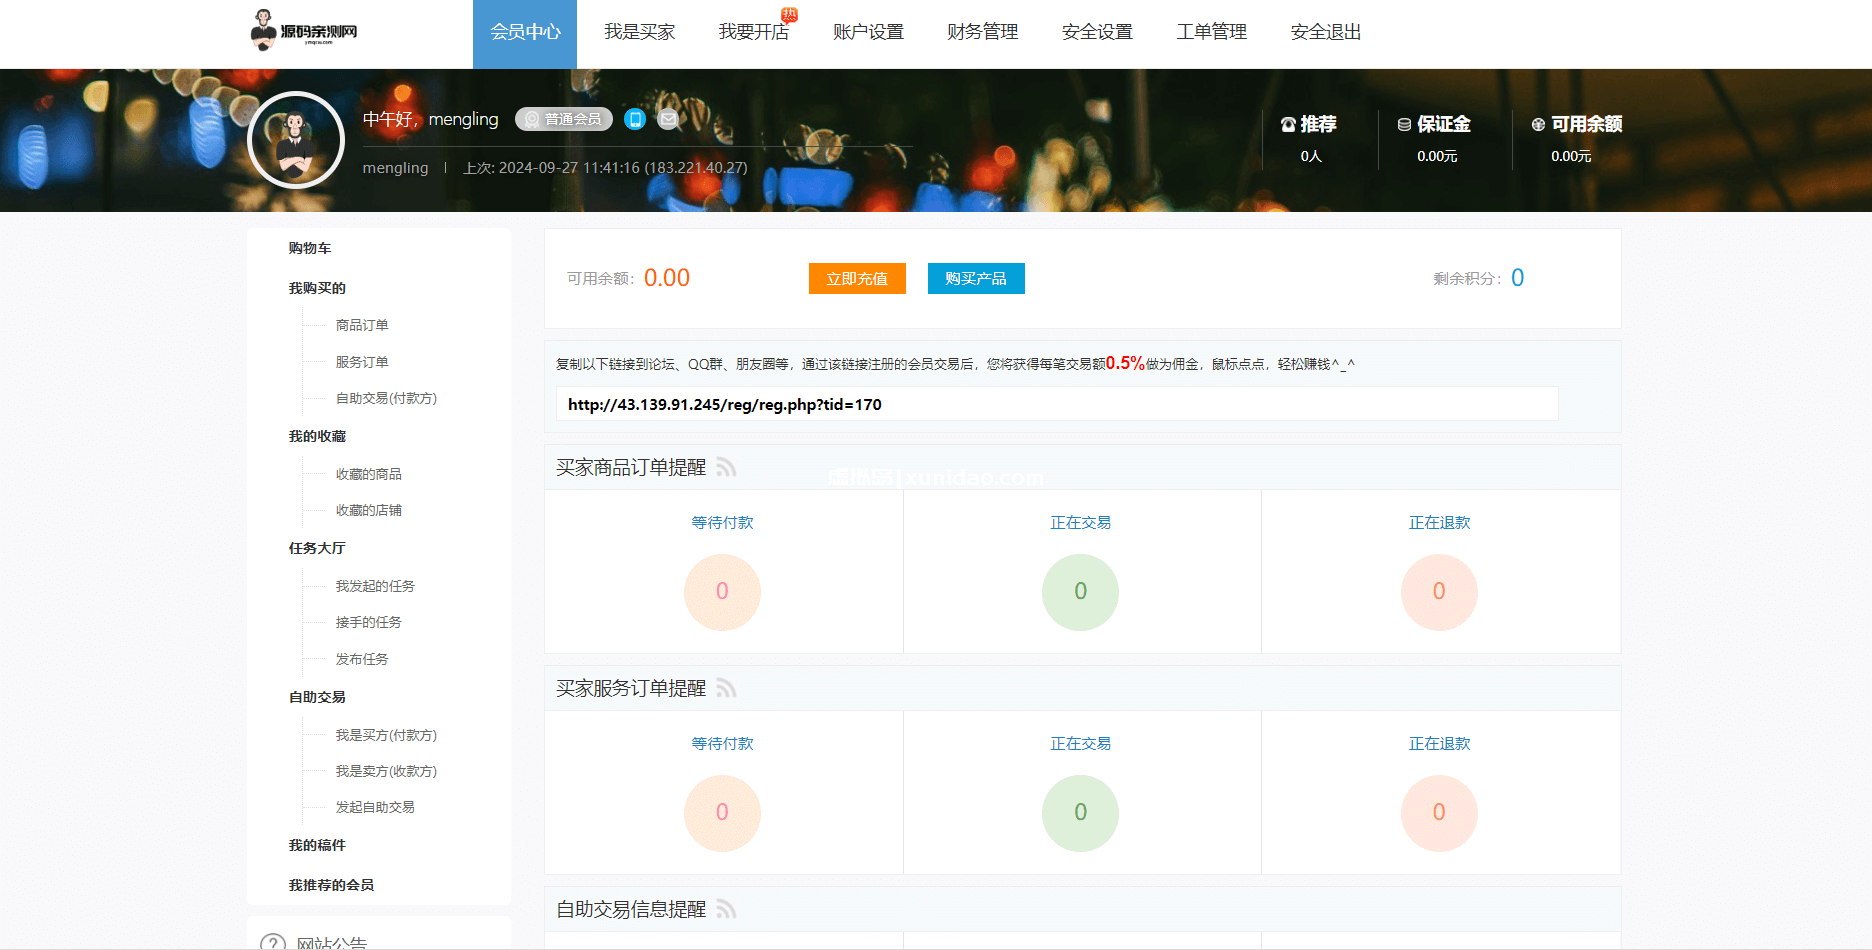1872x950 pixels.
Task: Click the 推荐 referral phone icon
Action: coord(1287,123)
